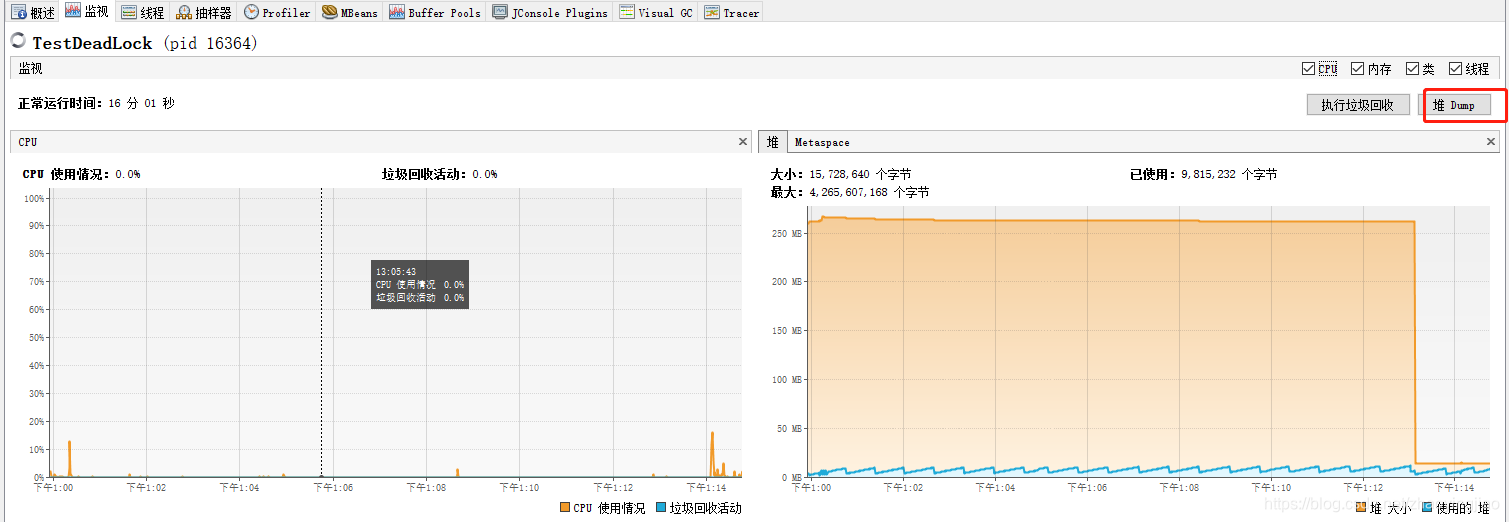Viewport: 1509px width, 522px height.
Task: Close the CPU chart panel
Action: [742, 142]
